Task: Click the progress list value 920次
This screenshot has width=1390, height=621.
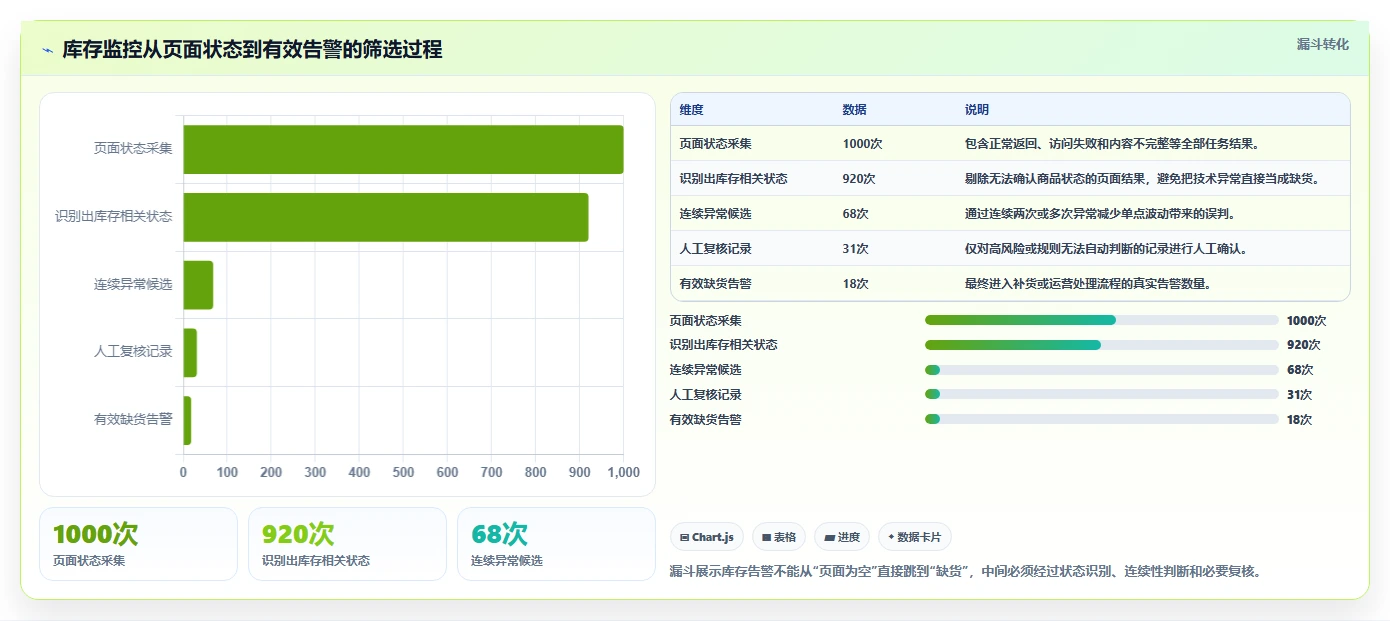Action: [1303, 345]
